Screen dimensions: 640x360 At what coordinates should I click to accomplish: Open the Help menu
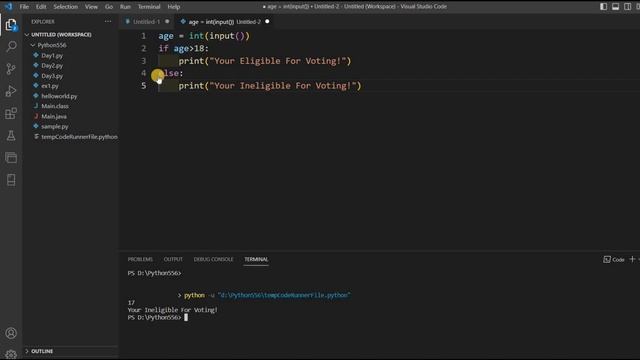[x=173, y=7]
